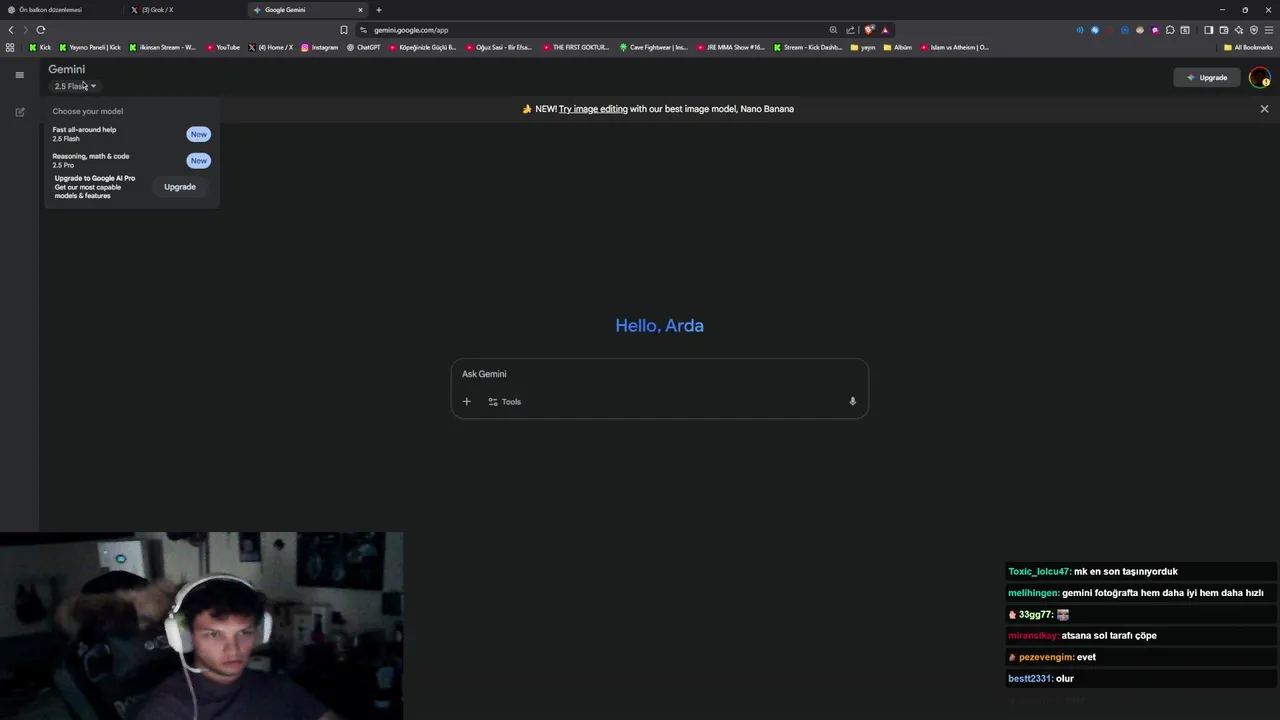The width and height of the screenshot is (1280, 720).
Task: Open the Try image editing link
Action: tap(593, 109)
